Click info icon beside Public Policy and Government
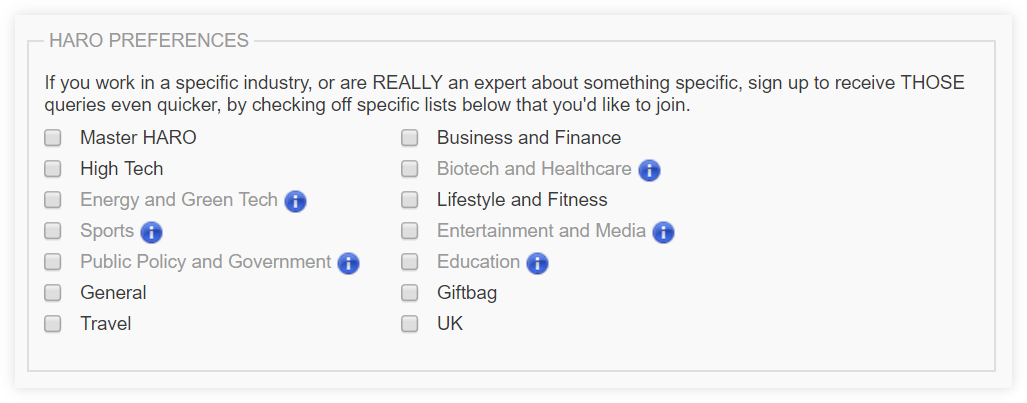Screen dimensions: 1027x403 [x=348, y=263]
